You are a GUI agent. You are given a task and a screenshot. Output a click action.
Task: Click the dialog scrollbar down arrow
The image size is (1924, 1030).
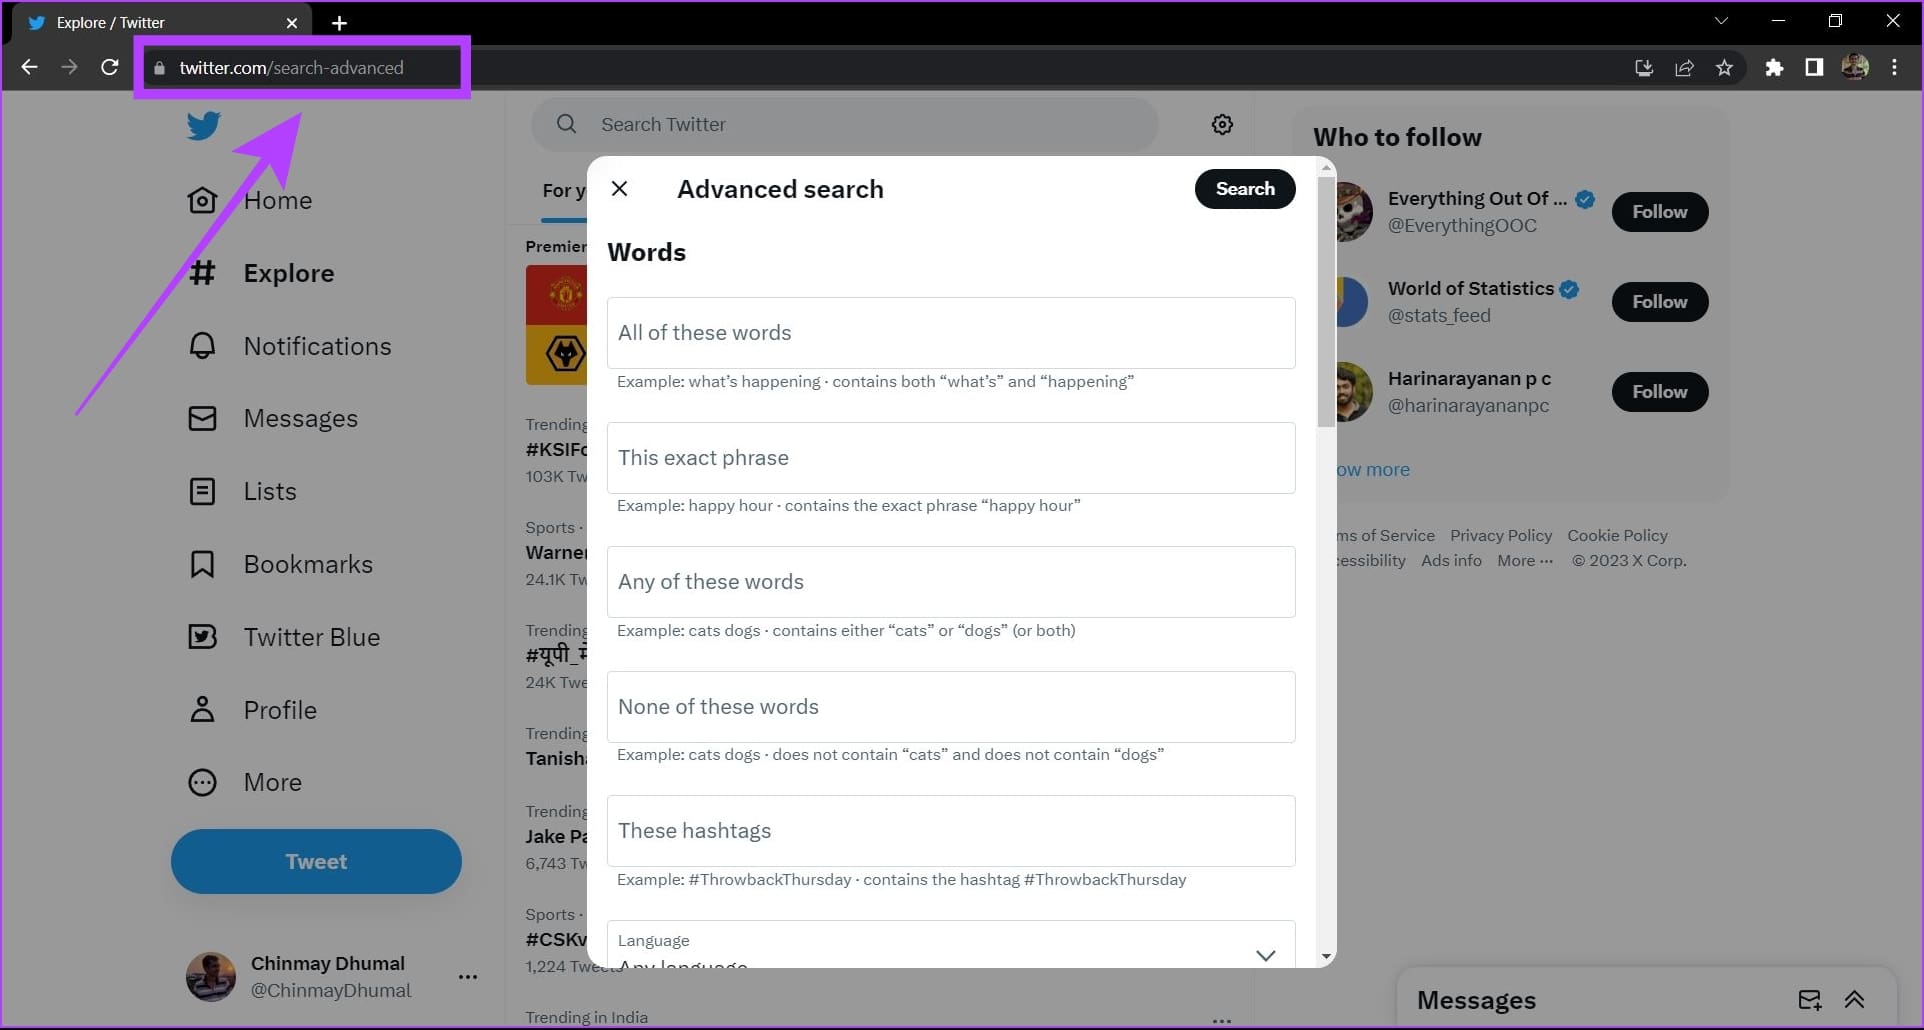coord(1326,956)
